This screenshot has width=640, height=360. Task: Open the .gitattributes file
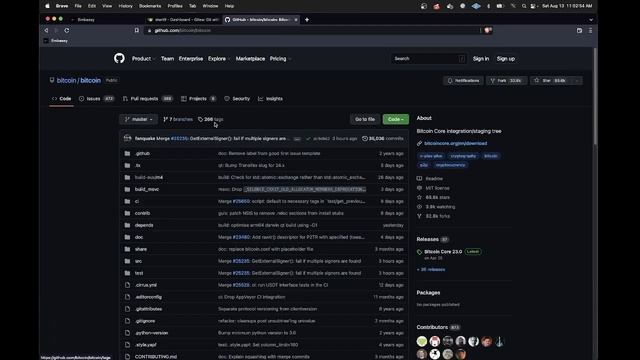(149, 309)
